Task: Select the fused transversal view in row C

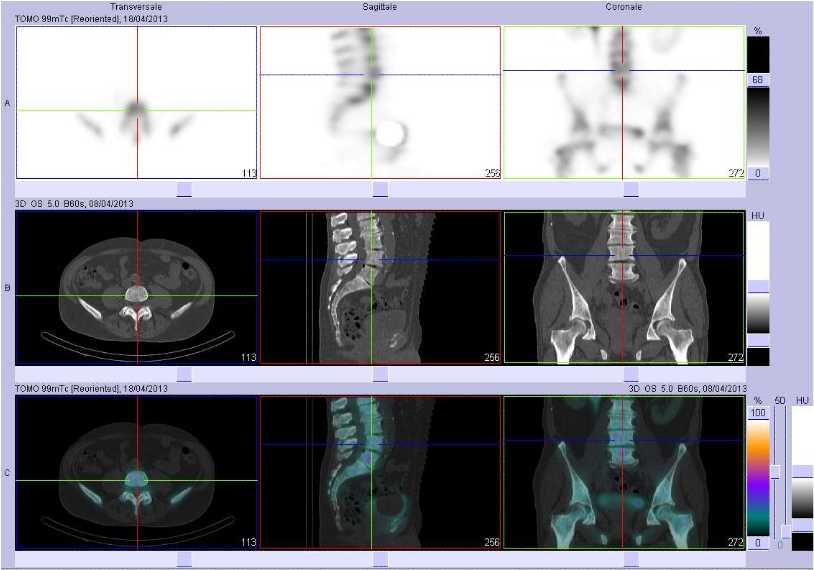Action: click(137, 472)
